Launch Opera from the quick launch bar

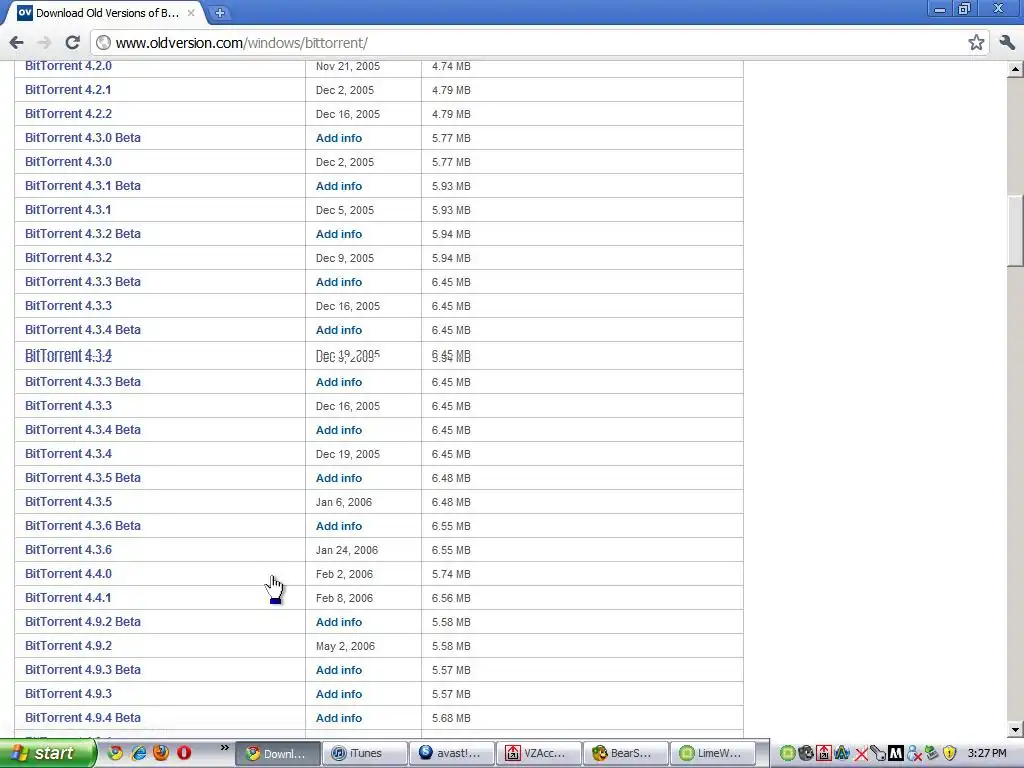[184, 753]
